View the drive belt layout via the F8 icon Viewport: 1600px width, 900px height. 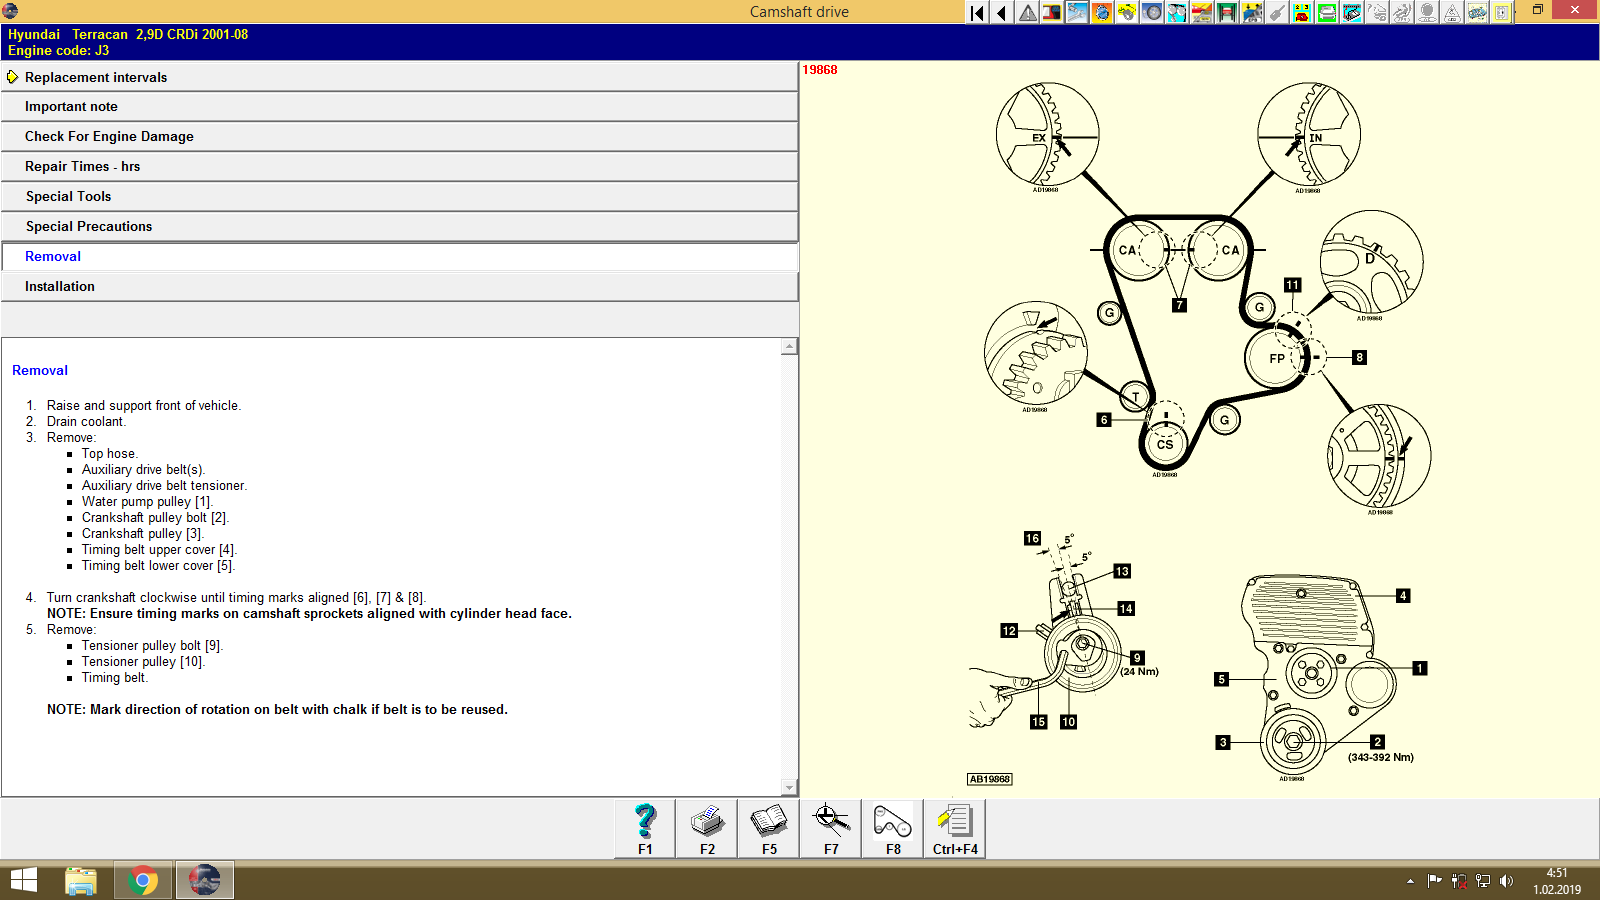click(891, 825)
